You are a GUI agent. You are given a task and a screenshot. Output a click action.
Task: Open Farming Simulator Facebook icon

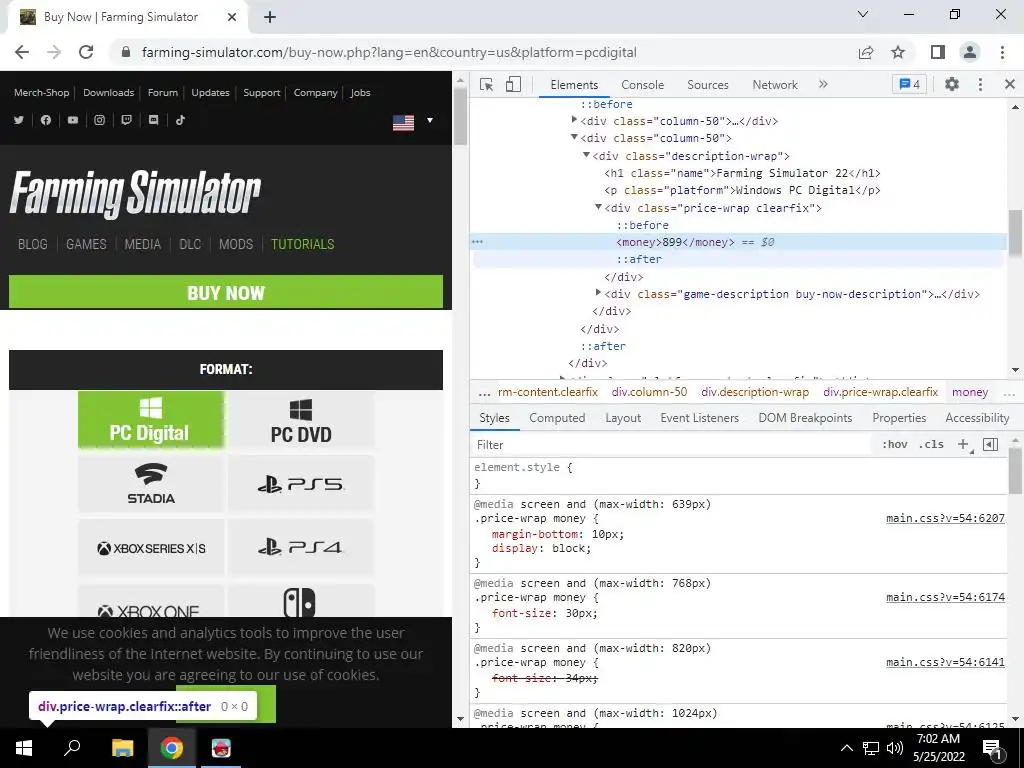[x=46, y=120]
